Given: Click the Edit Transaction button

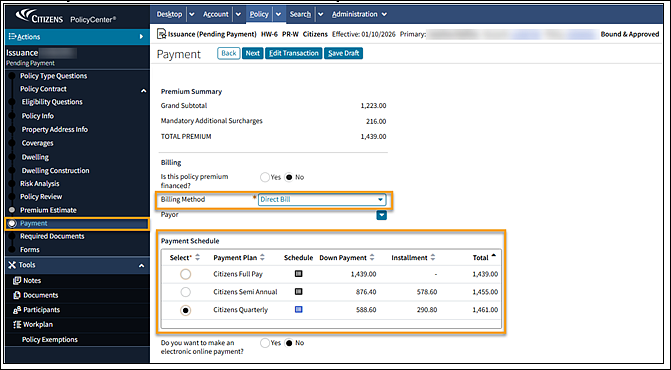Looking at the screenshot, I should (294, 53).
